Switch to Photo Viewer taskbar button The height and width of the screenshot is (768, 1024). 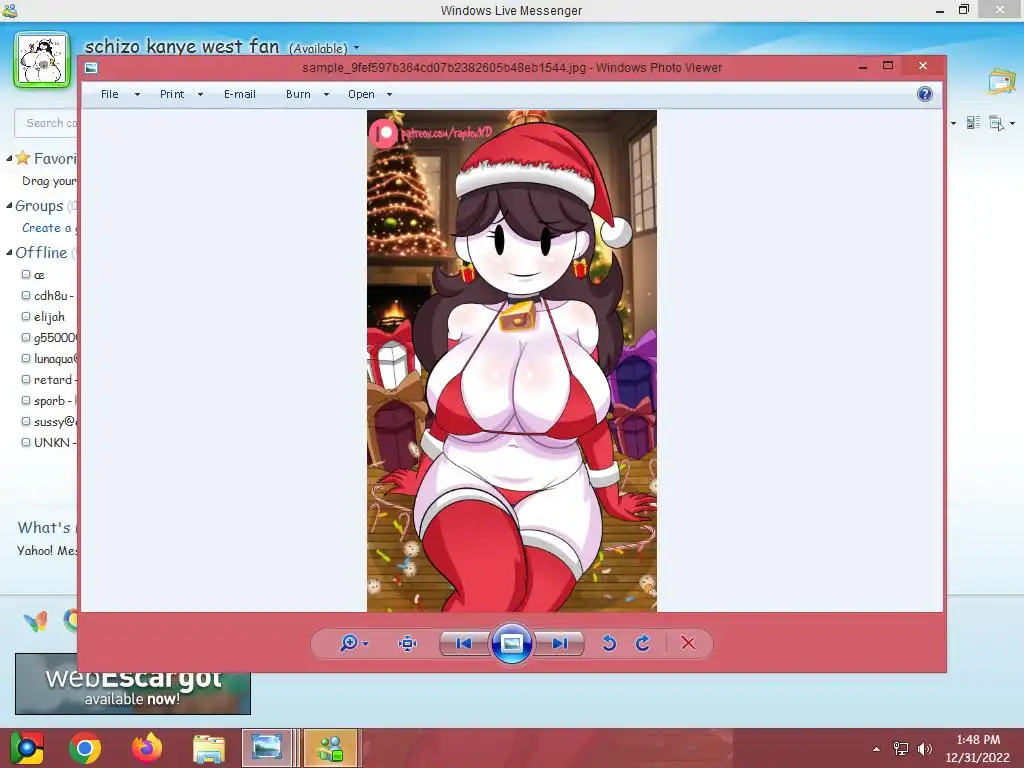coord(267,748)
